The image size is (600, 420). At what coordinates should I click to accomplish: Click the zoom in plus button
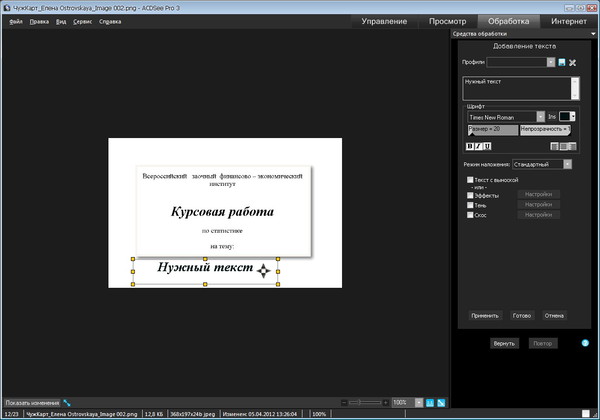385,402
